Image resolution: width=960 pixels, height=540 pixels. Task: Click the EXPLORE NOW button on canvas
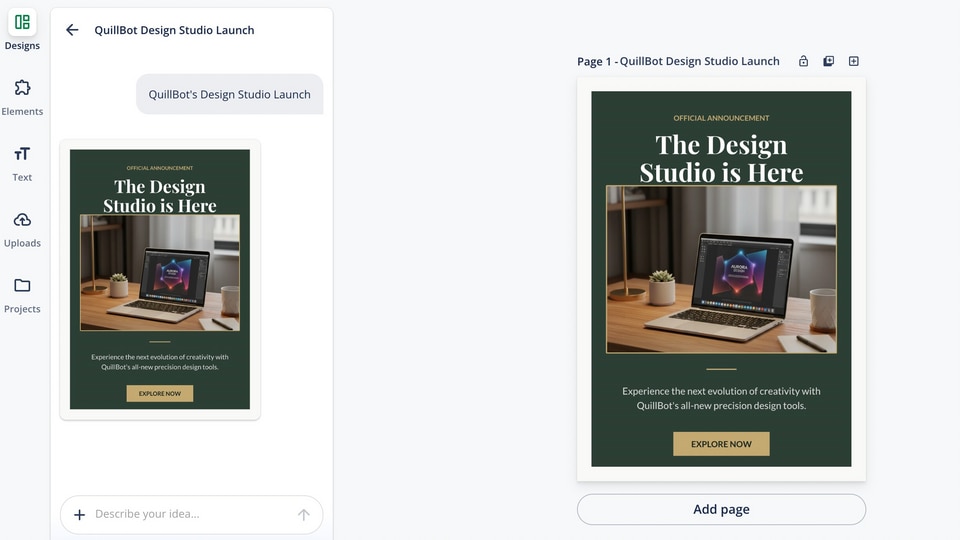721,444
